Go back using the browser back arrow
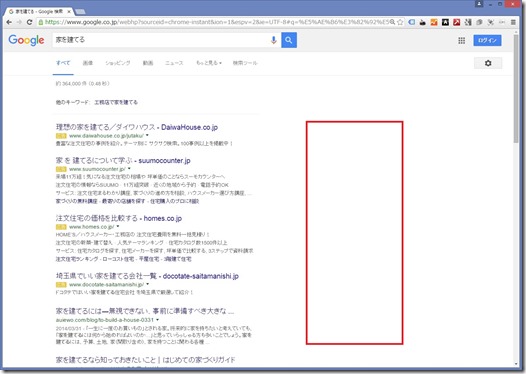Image resolution: width=526 pixels, height=374 pixels. pyautogui.click(x=9, y=22)
